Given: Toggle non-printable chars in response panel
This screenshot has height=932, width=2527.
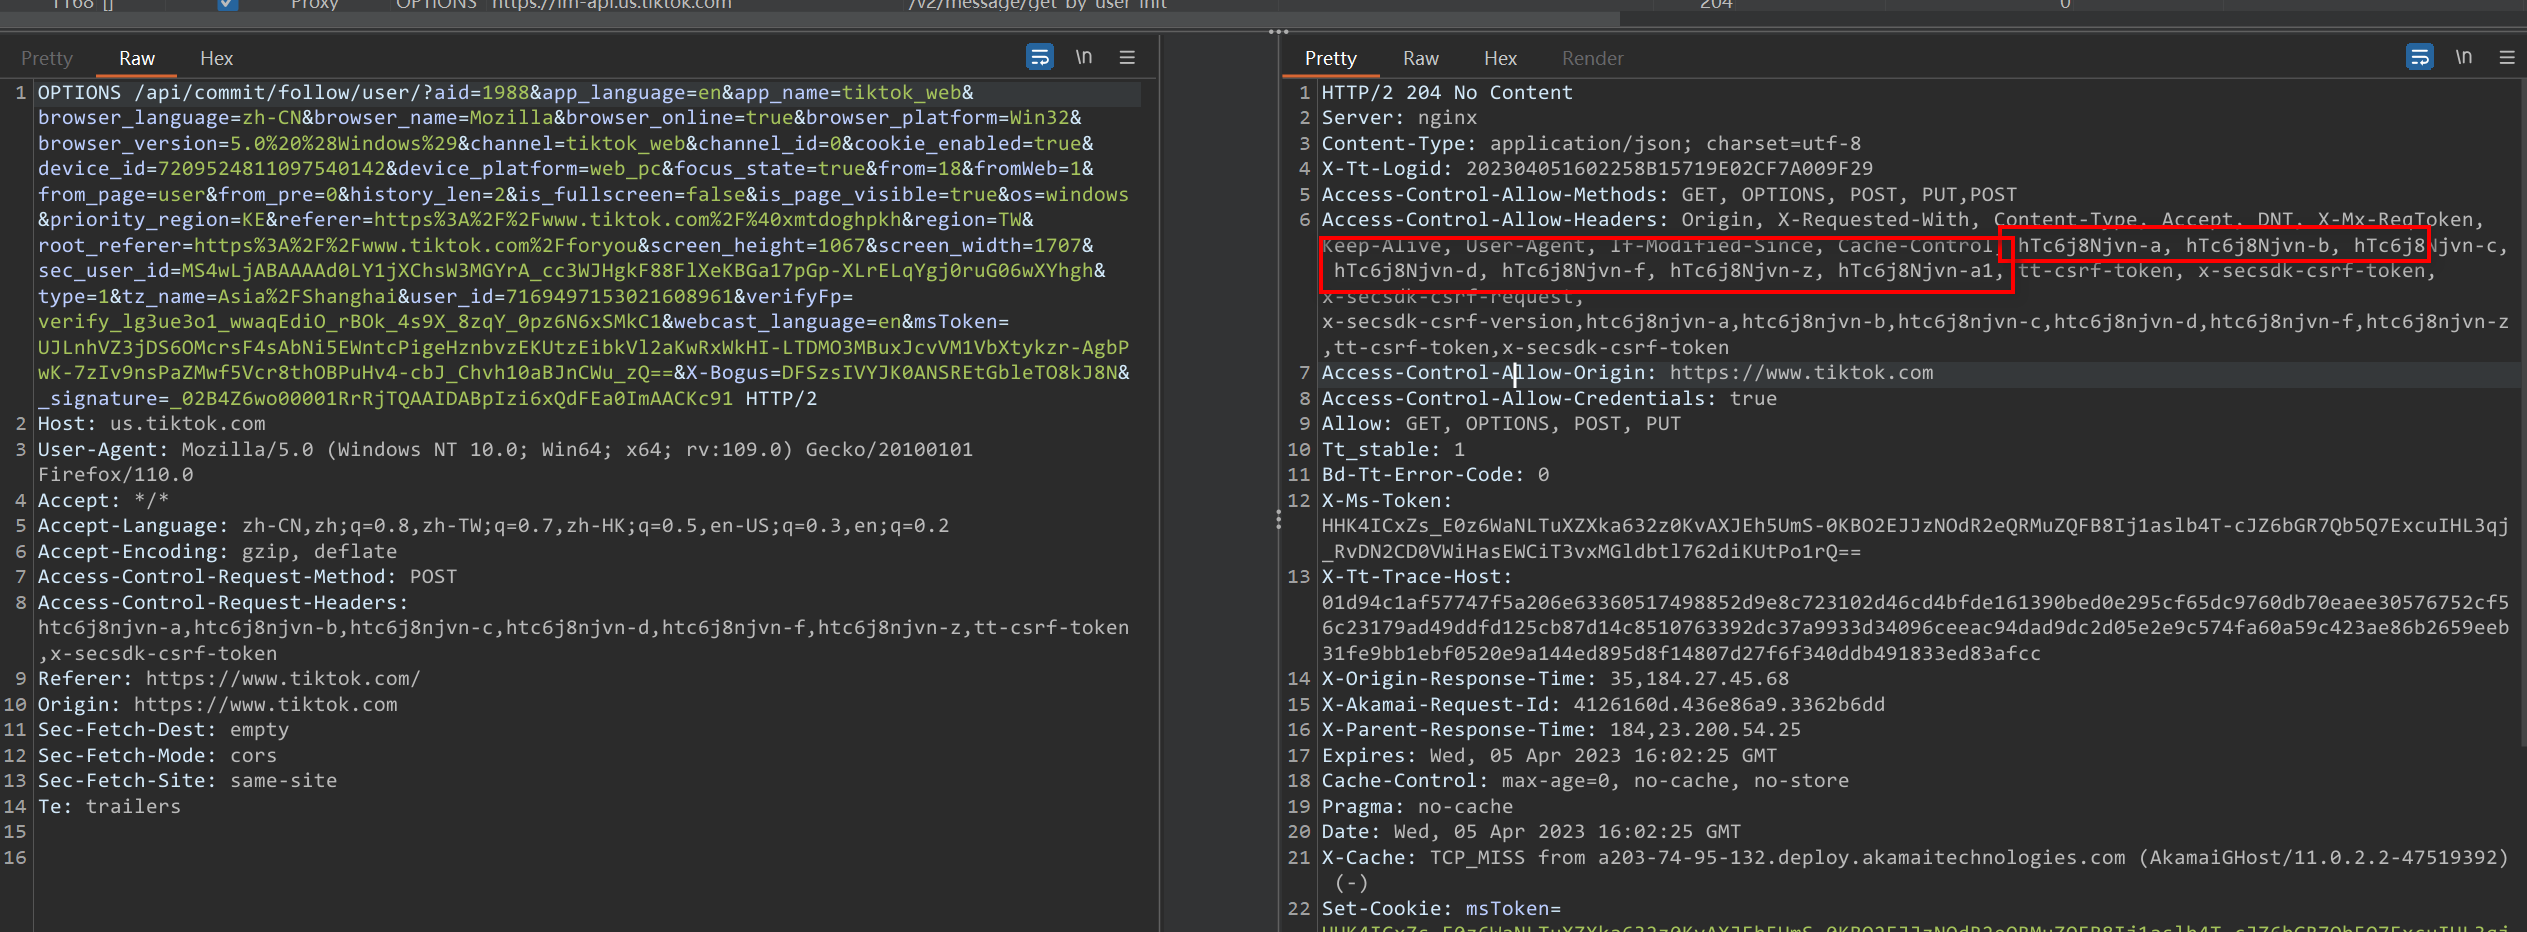Looking at the screenshot, I should pos(2464,57).
